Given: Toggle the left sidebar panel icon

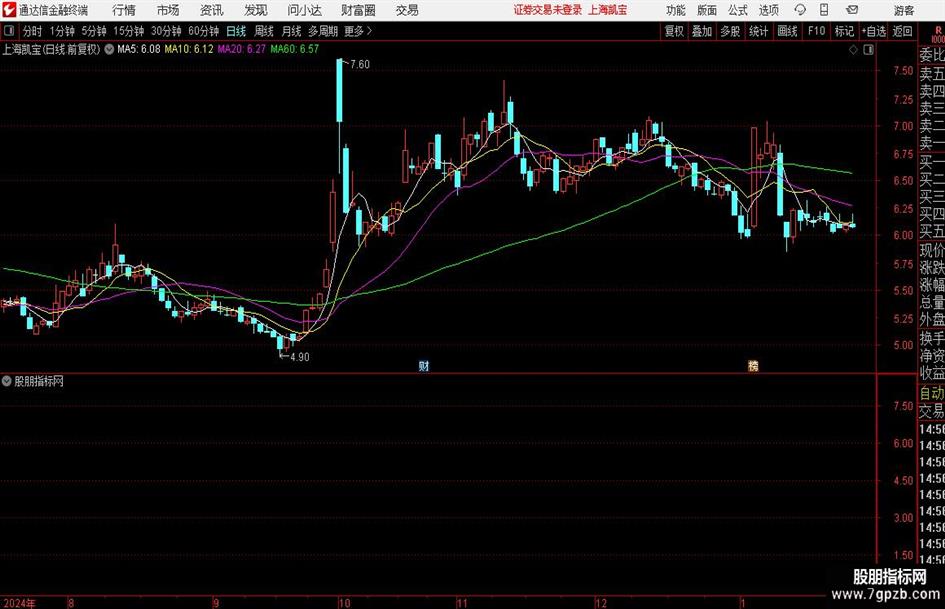Looking at the screenshot, I should pyautogui.click(x=8, y=31).
